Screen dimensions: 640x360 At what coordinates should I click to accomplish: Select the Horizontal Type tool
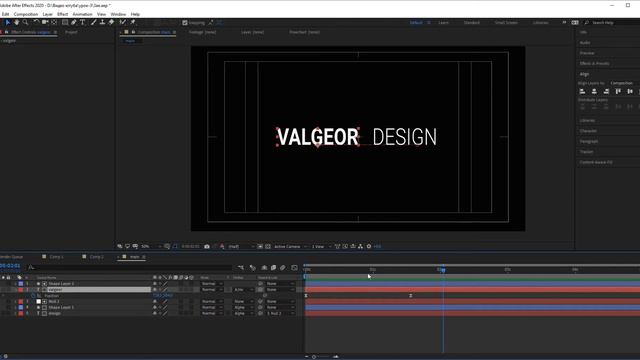point(82,22)
